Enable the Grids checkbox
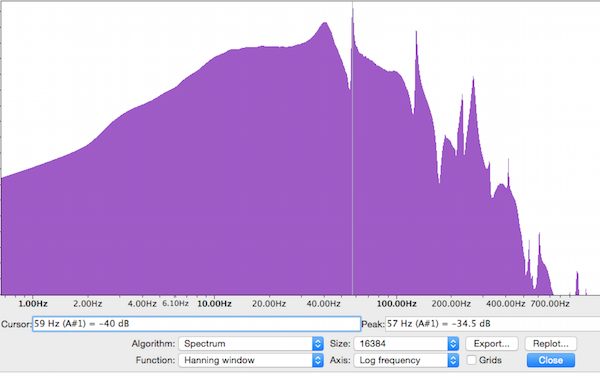 (x=471, y=360)
